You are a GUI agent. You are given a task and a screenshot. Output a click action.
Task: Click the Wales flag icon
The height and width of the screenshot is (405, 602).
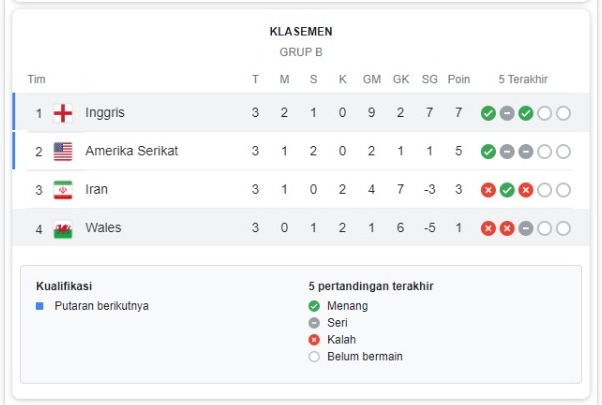pyautogui.click(x=63, y=229)
